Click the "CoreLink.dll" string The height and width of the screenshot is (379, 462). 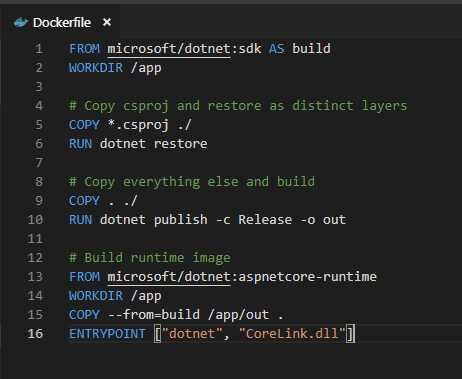(x=292, y=334)
